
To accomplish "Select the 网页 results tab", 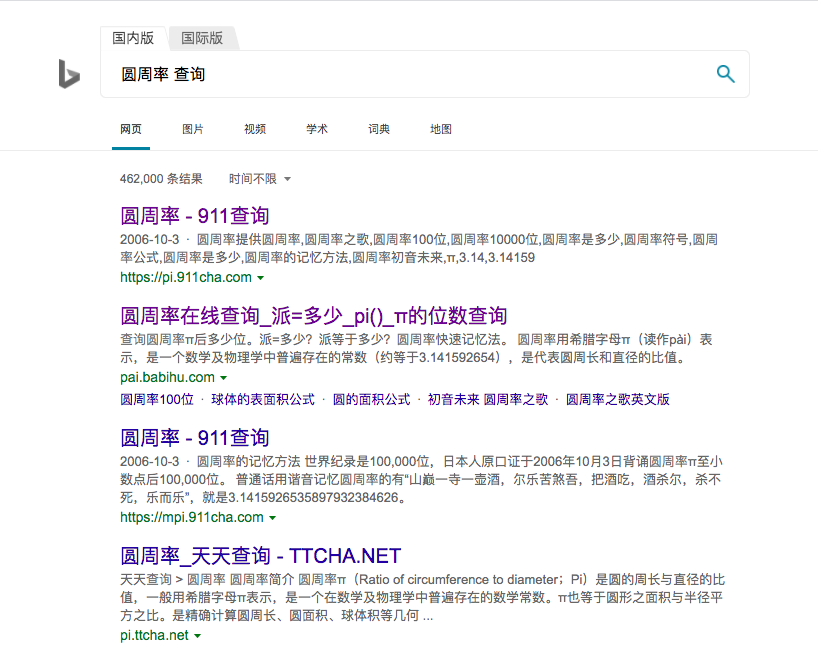I will [x=130, y=129].
